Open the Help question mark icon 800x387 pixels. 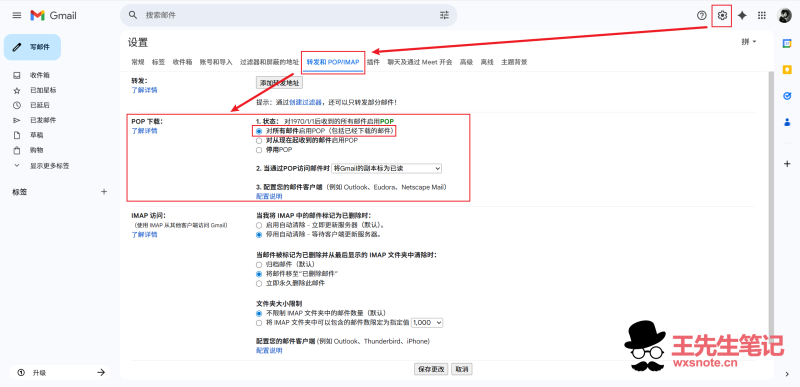[702, 15]
